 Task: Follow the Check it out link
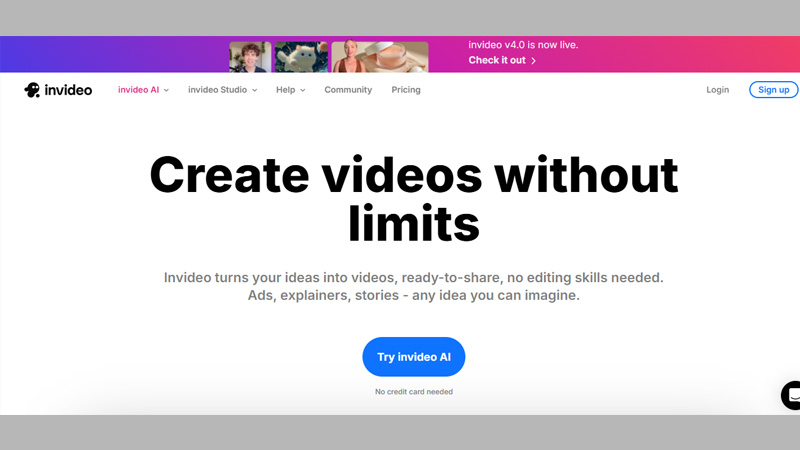point(496,61)
